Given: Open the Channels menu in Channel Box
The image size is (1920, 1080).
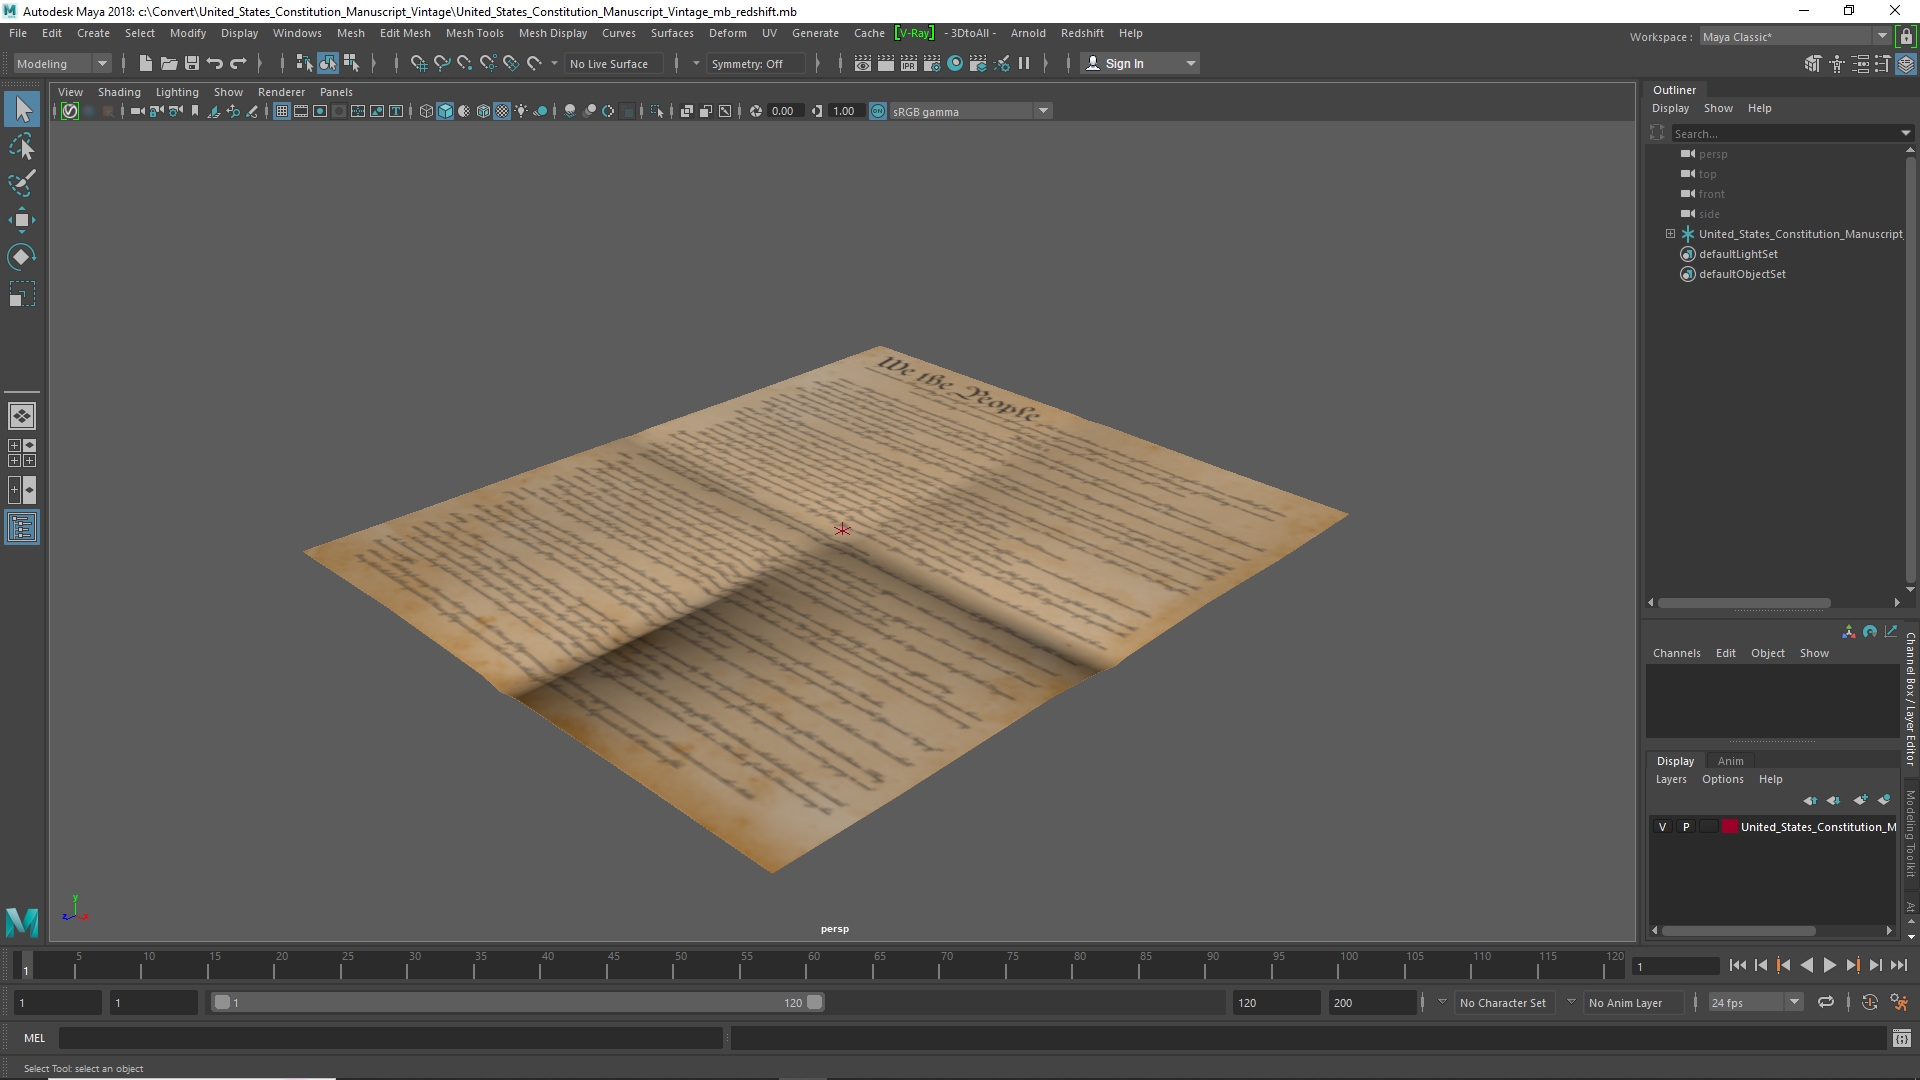Looking at the screenshot, I should 1676,653.
